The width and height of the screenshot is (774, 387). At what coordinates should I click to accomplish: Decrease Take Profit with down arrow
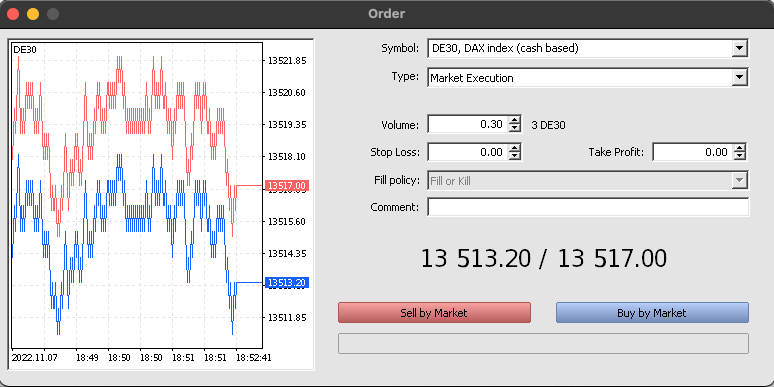pos(739,156)
